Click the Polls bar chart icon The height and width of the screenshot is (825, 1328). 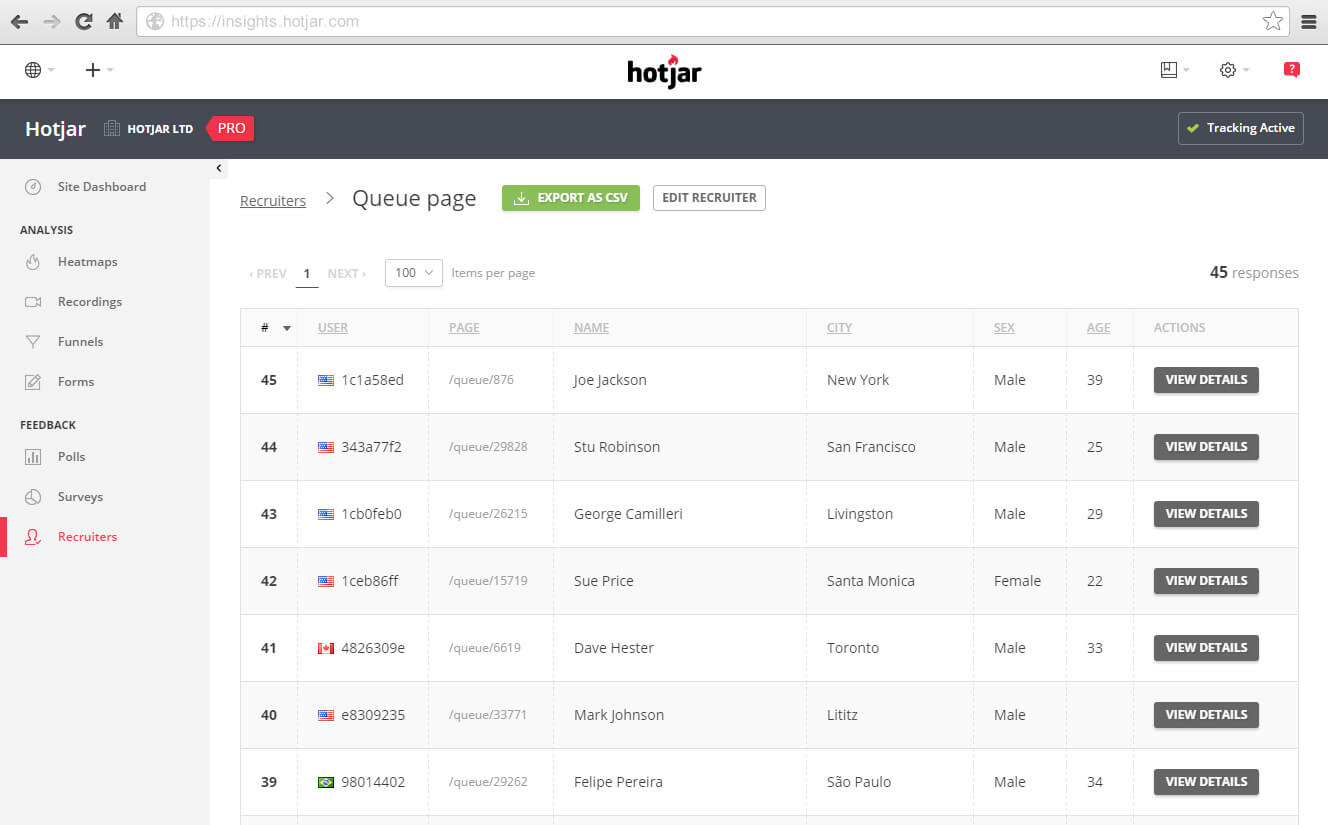(33, 457)
